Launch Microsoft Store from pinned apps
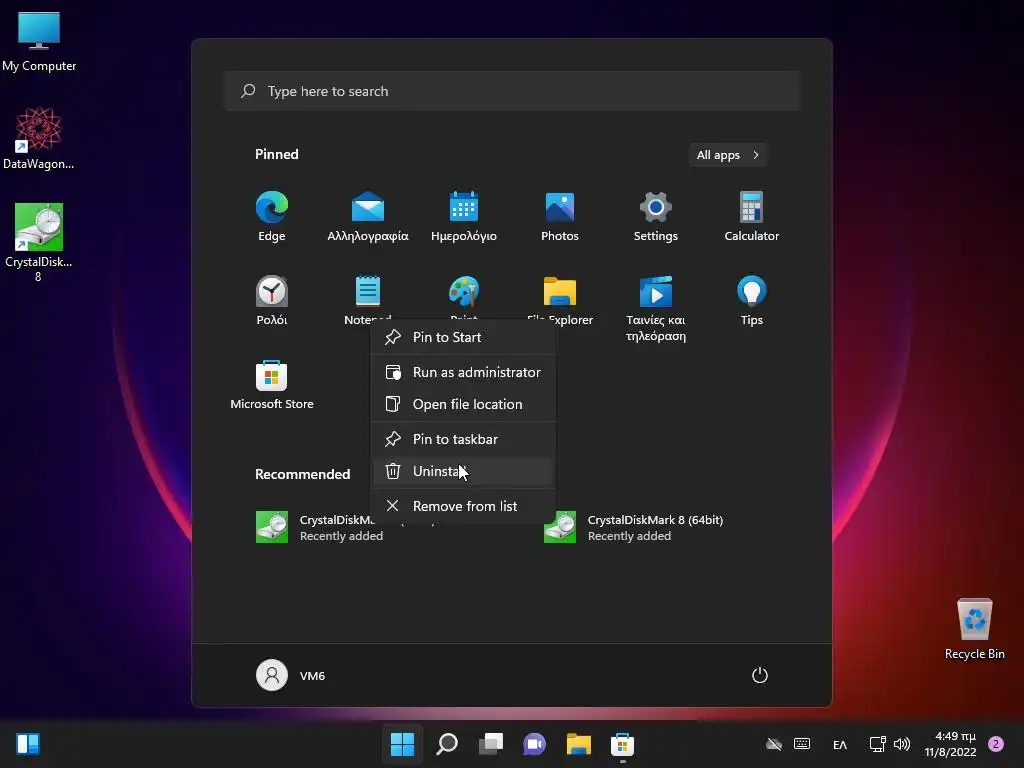Image resolution: width=1024 pixels, height=768 pixels. click(272, 384)
